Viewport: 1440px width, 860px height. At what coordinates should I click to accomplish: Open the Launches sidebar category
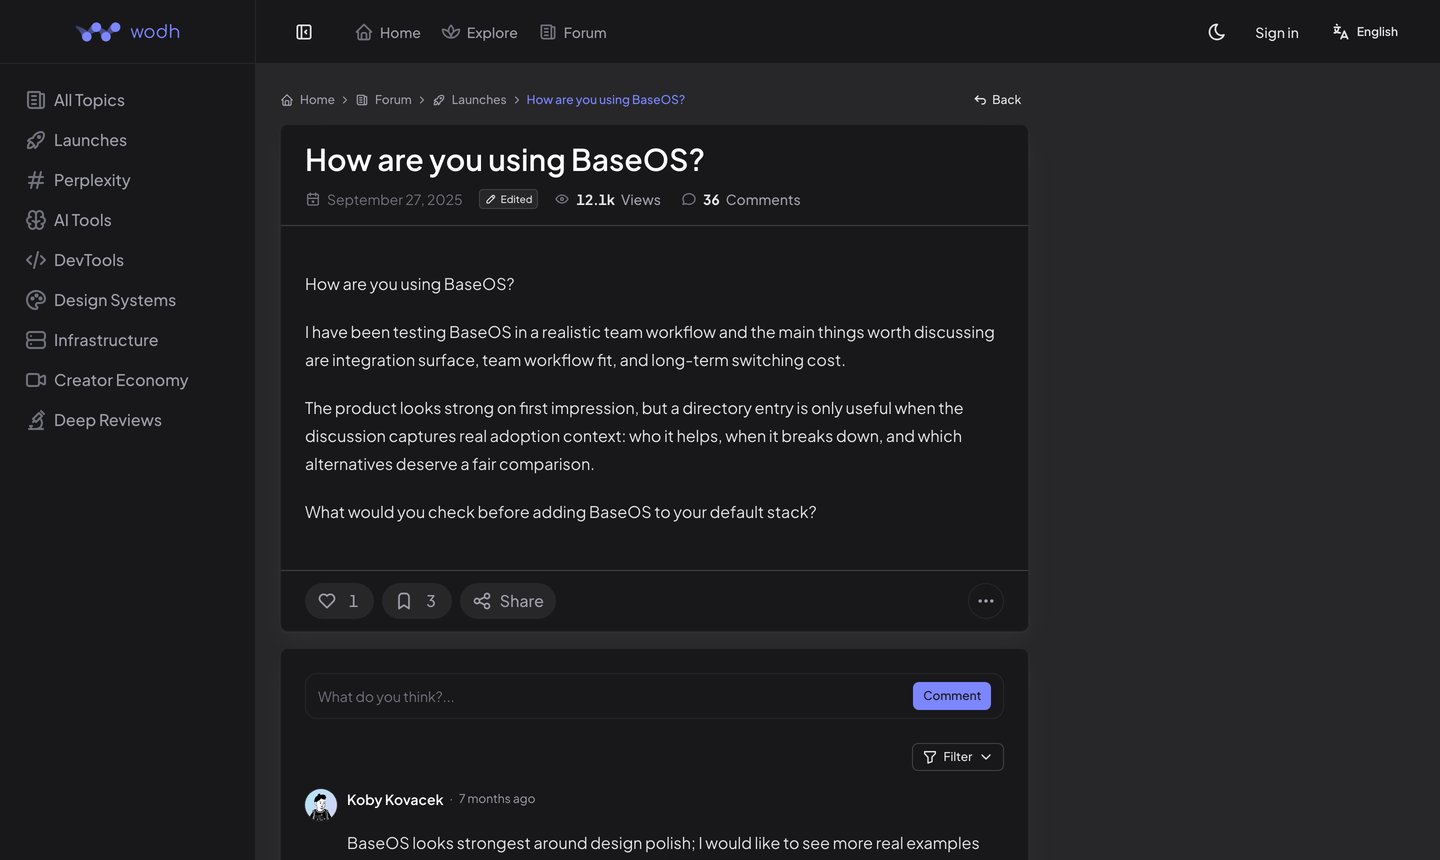click(x=77, y=140)
